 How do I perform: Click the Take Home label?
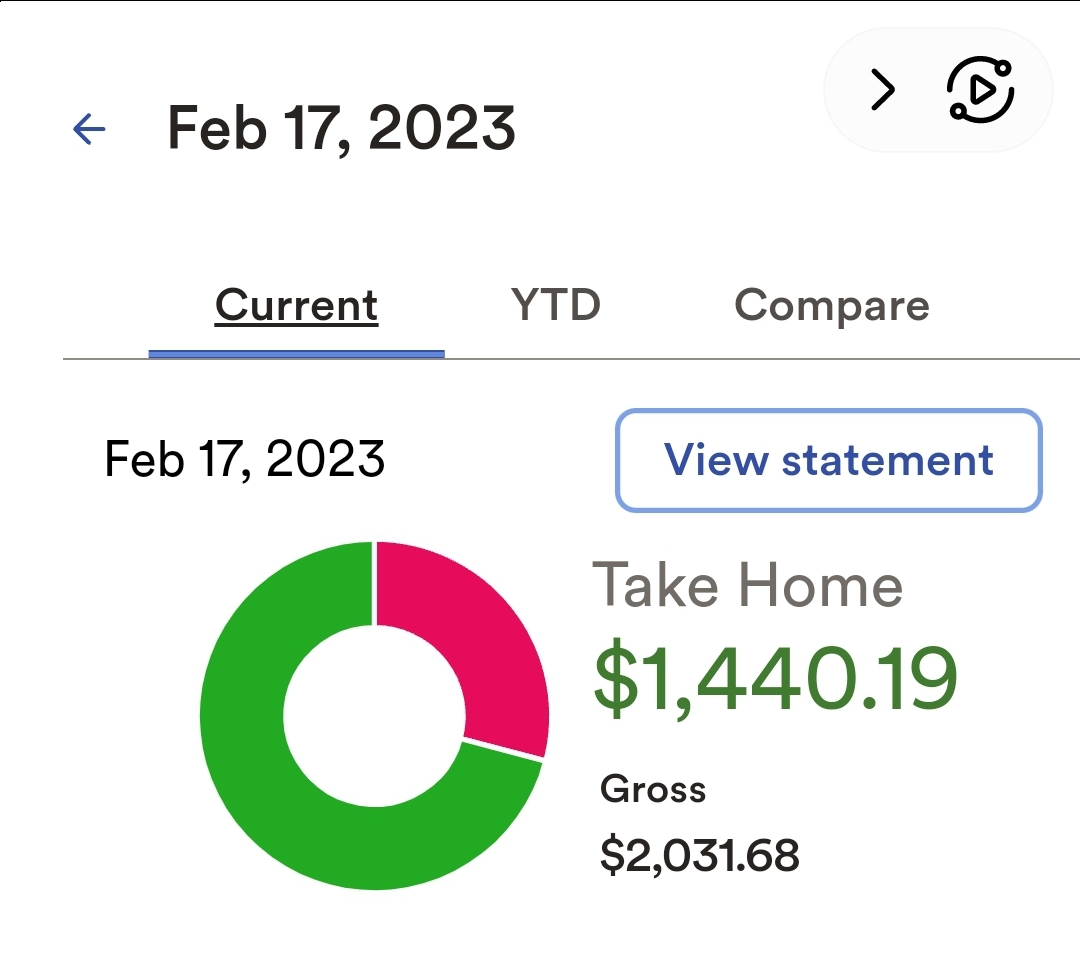(x=748, y=586)
